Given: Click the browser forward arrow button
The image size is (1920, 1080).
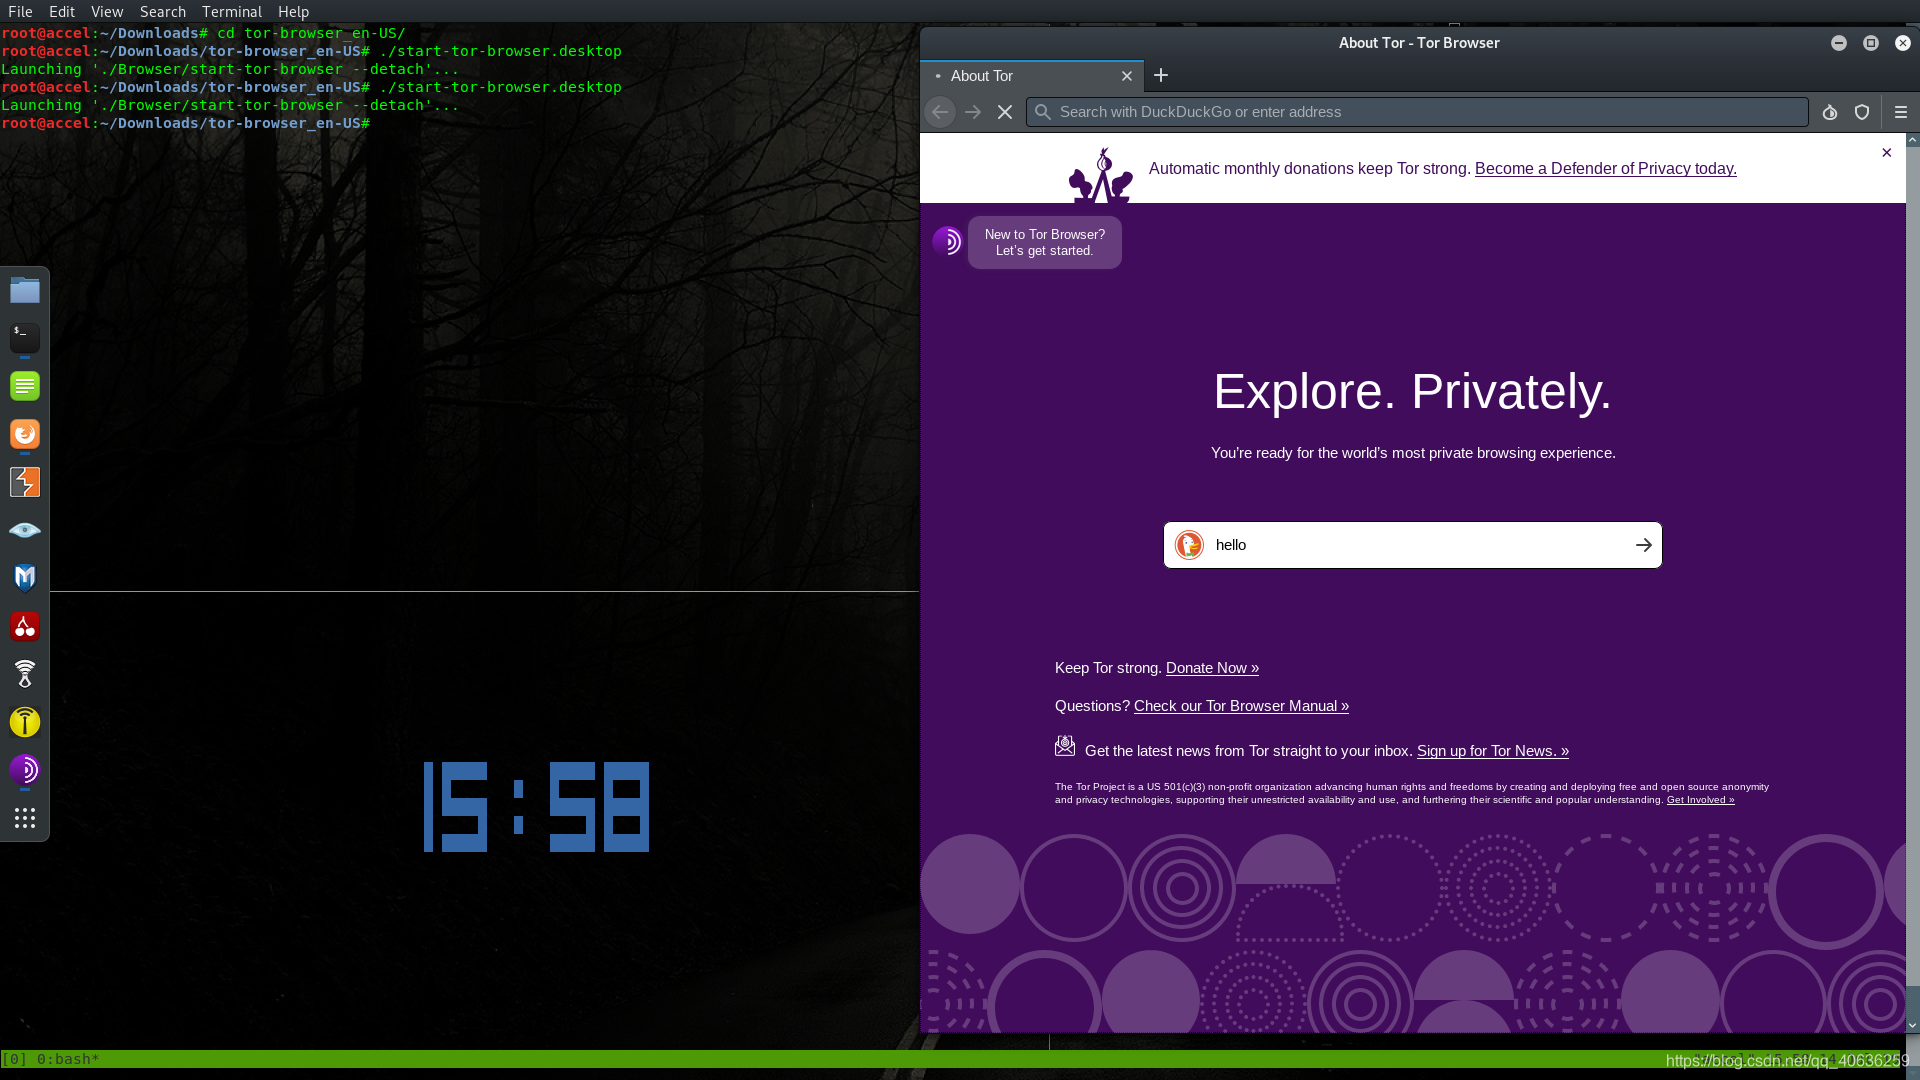Looking at the screenshot, I should click(x=973, y=112).
